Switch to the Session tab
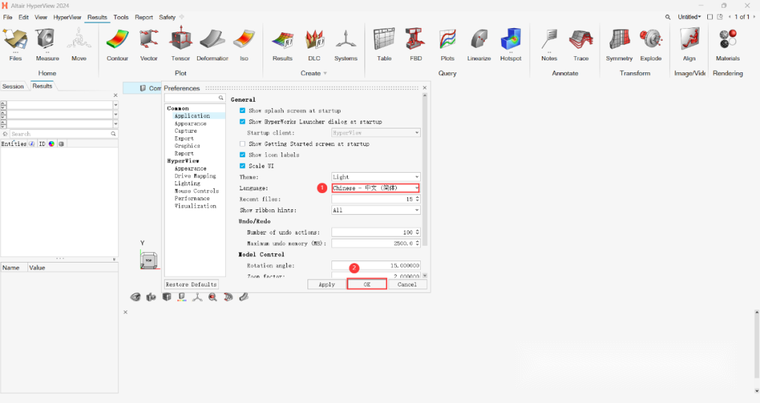The height and width of the screenshot is (403, 760). coord(13,86)
